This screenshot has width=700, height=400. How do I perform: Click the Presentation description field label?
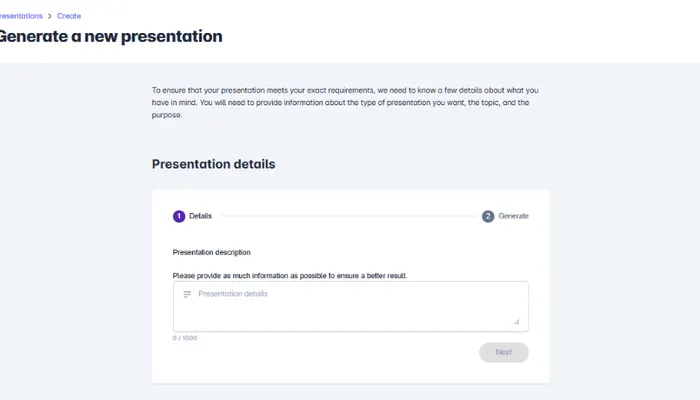click(211, 252)
